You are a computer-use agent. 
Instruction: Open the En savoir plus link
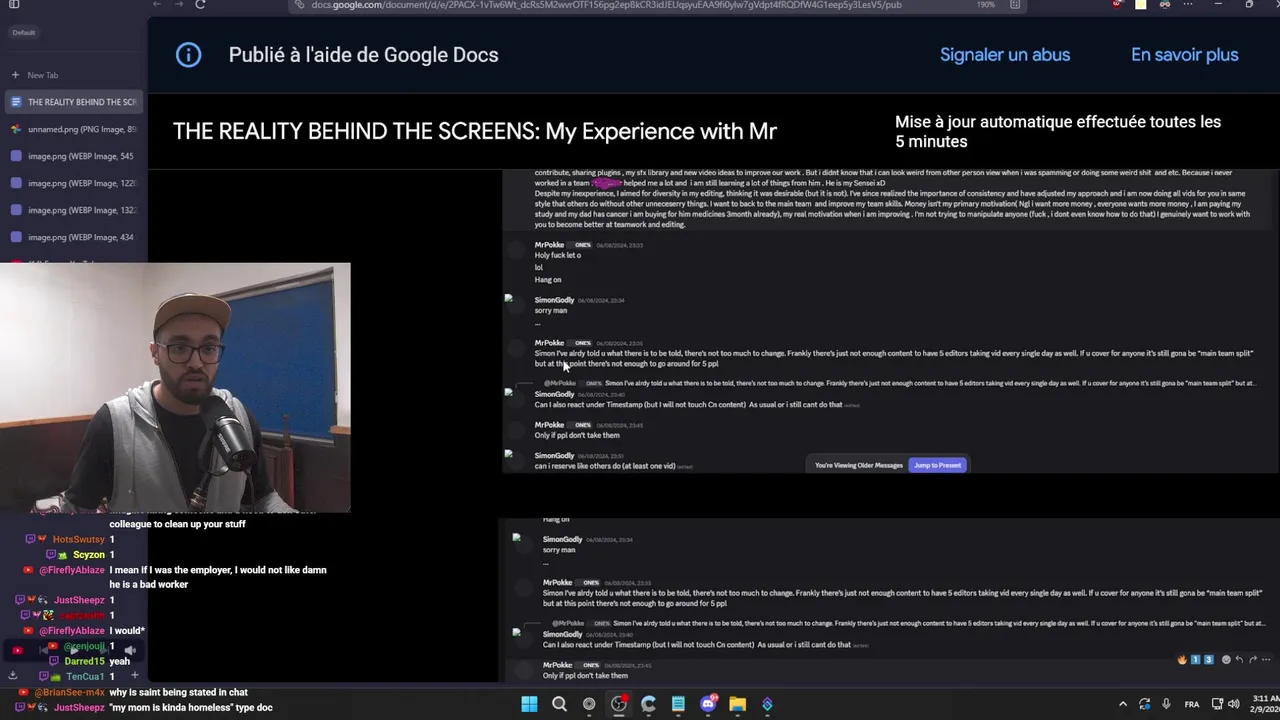coord(1184,55)
